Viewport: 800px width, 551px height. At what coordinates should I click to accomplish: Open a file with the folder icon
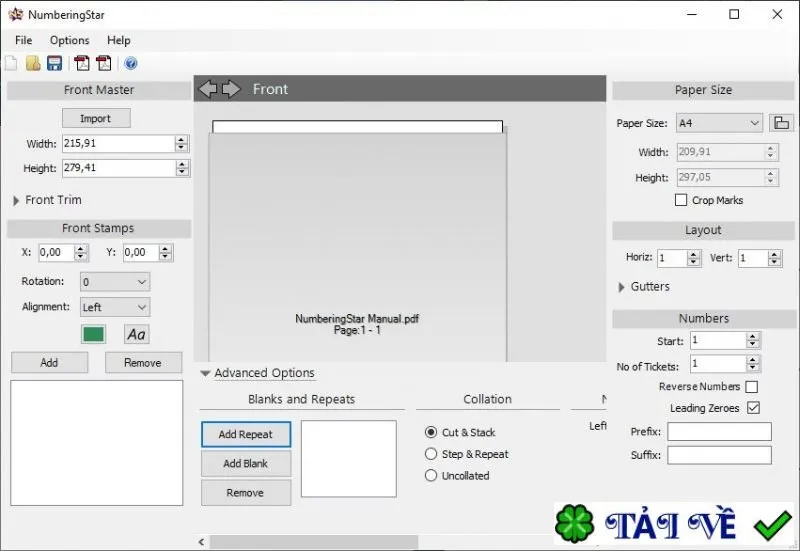pyautogui.click(x=33, y=63)
